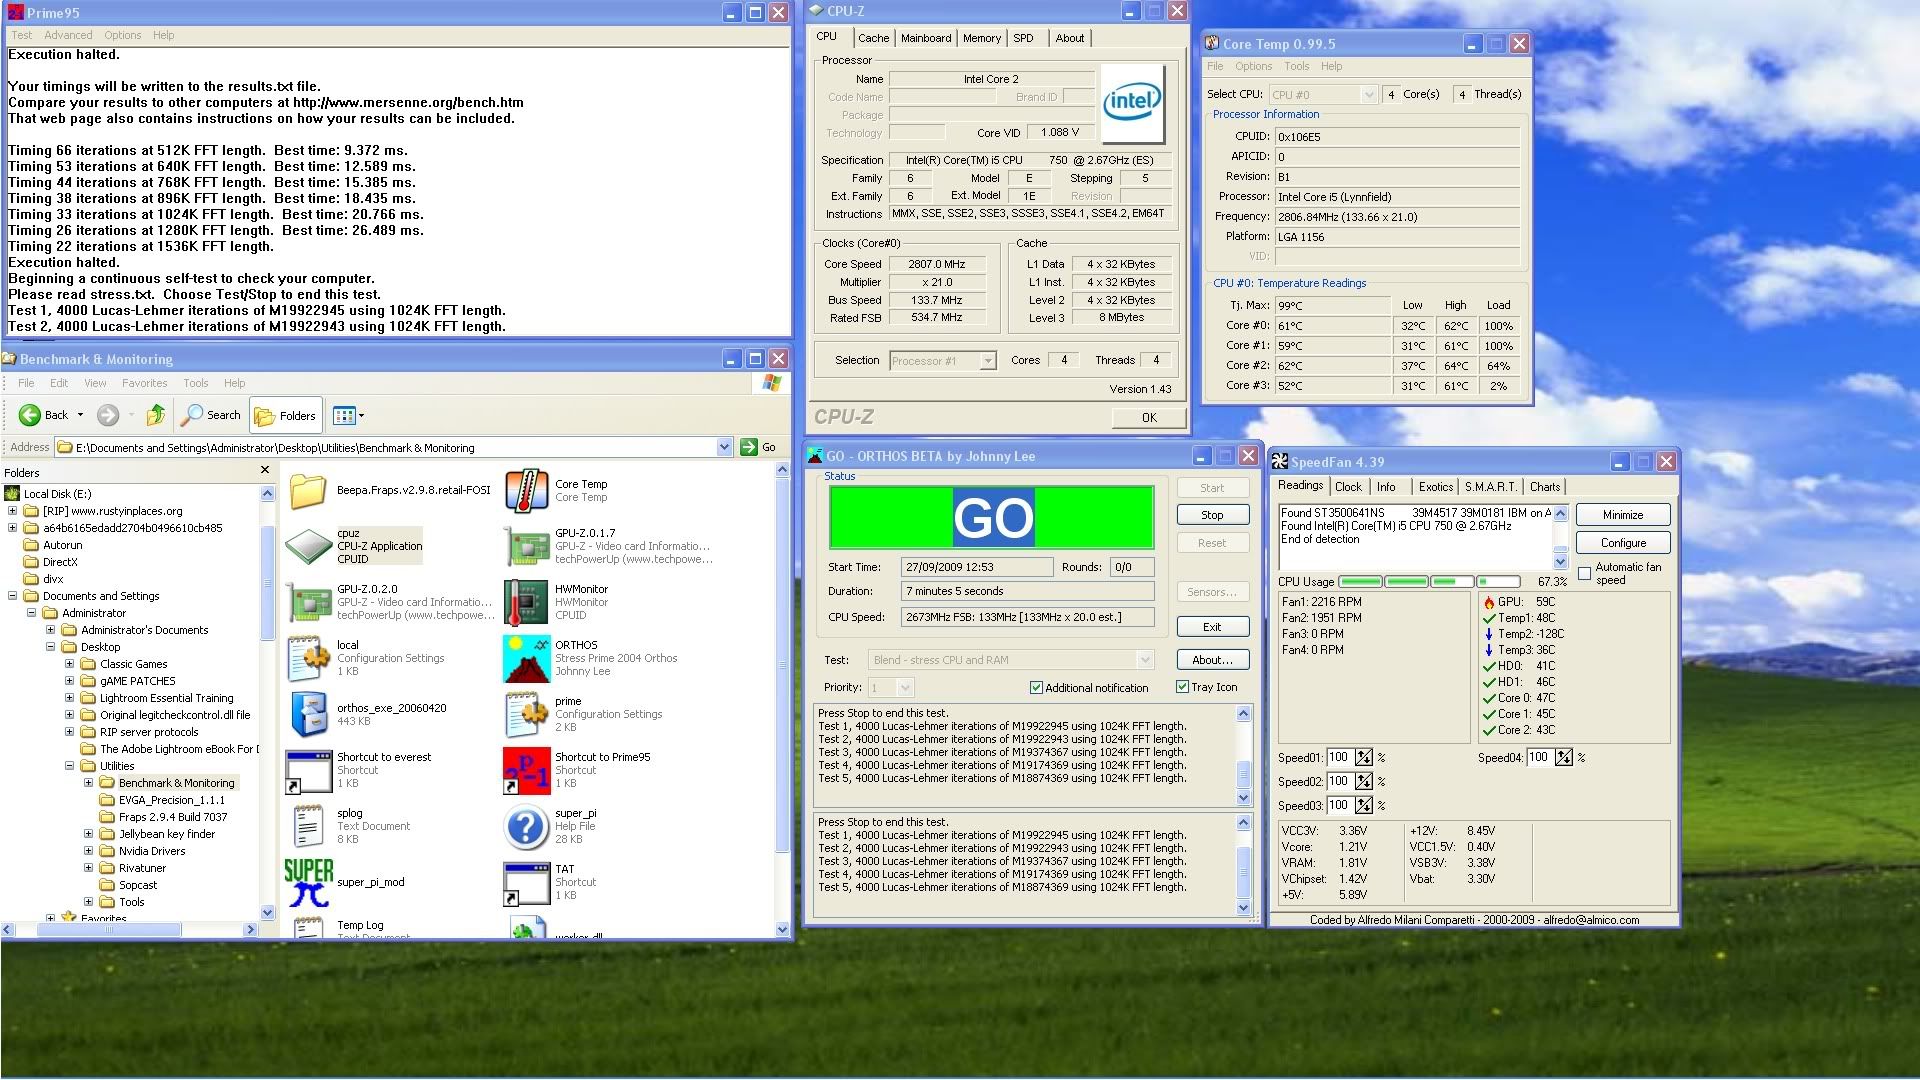Click the Configure button in SpeedFan
The width and height of the screenshot is (1920, 1080).
click(x=1623, y=543)
